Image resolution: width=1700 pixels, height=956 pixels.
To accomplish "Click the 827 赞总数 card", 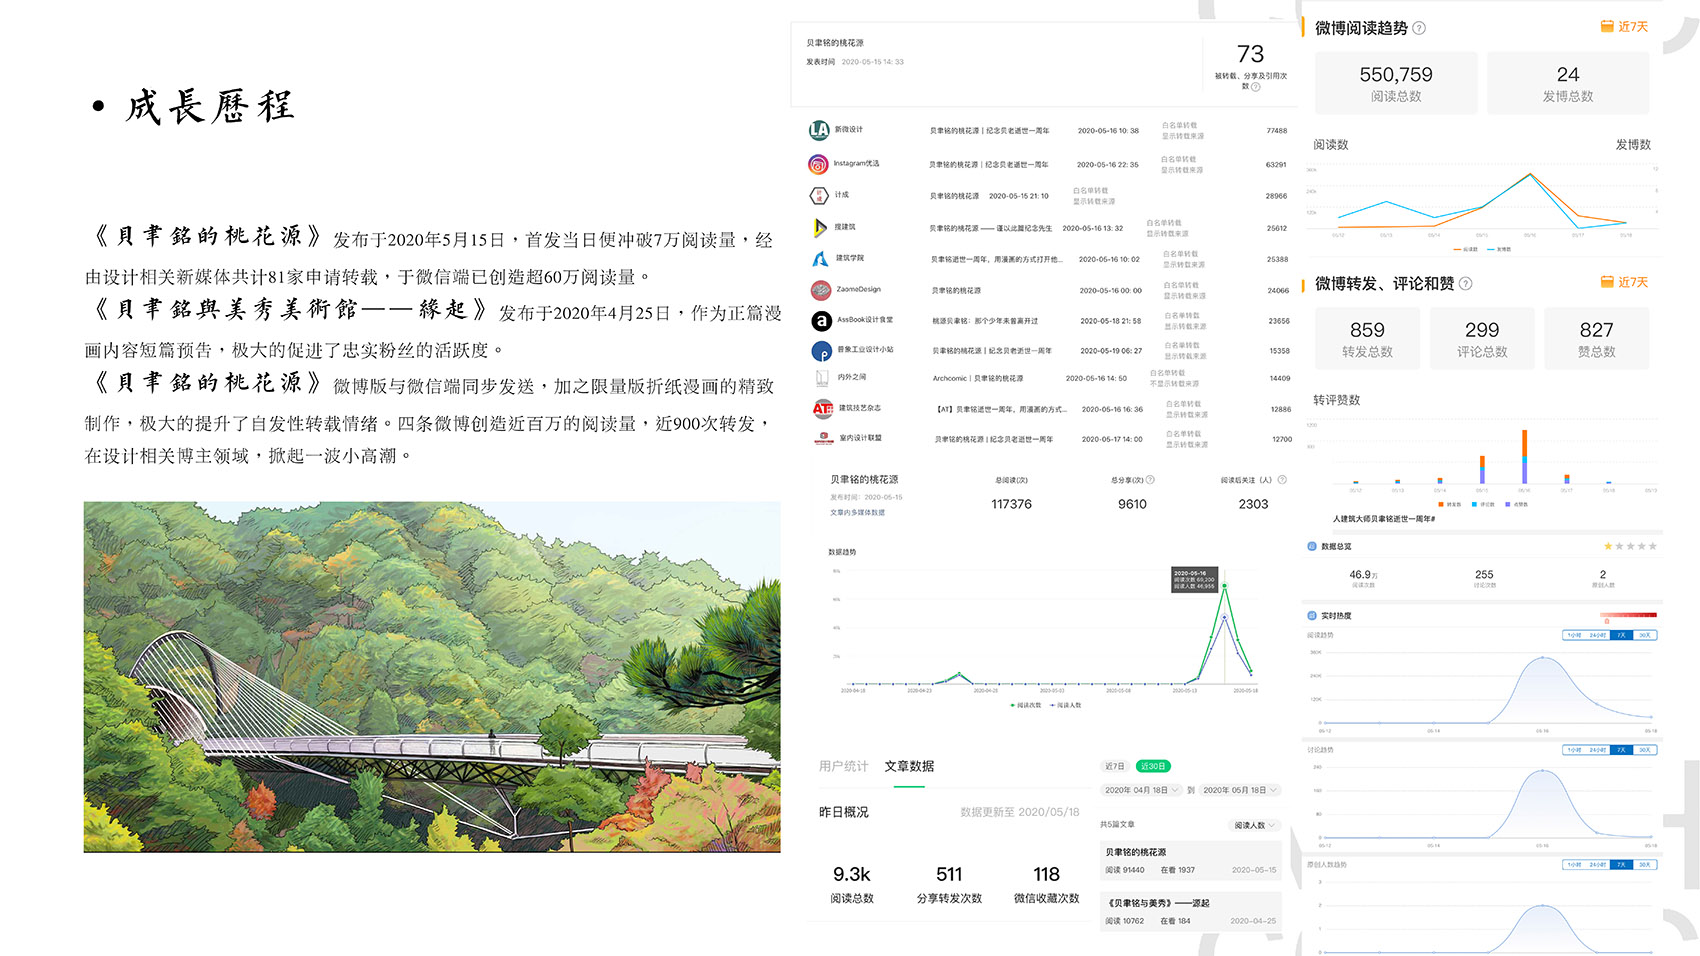I will (1597, 339).
